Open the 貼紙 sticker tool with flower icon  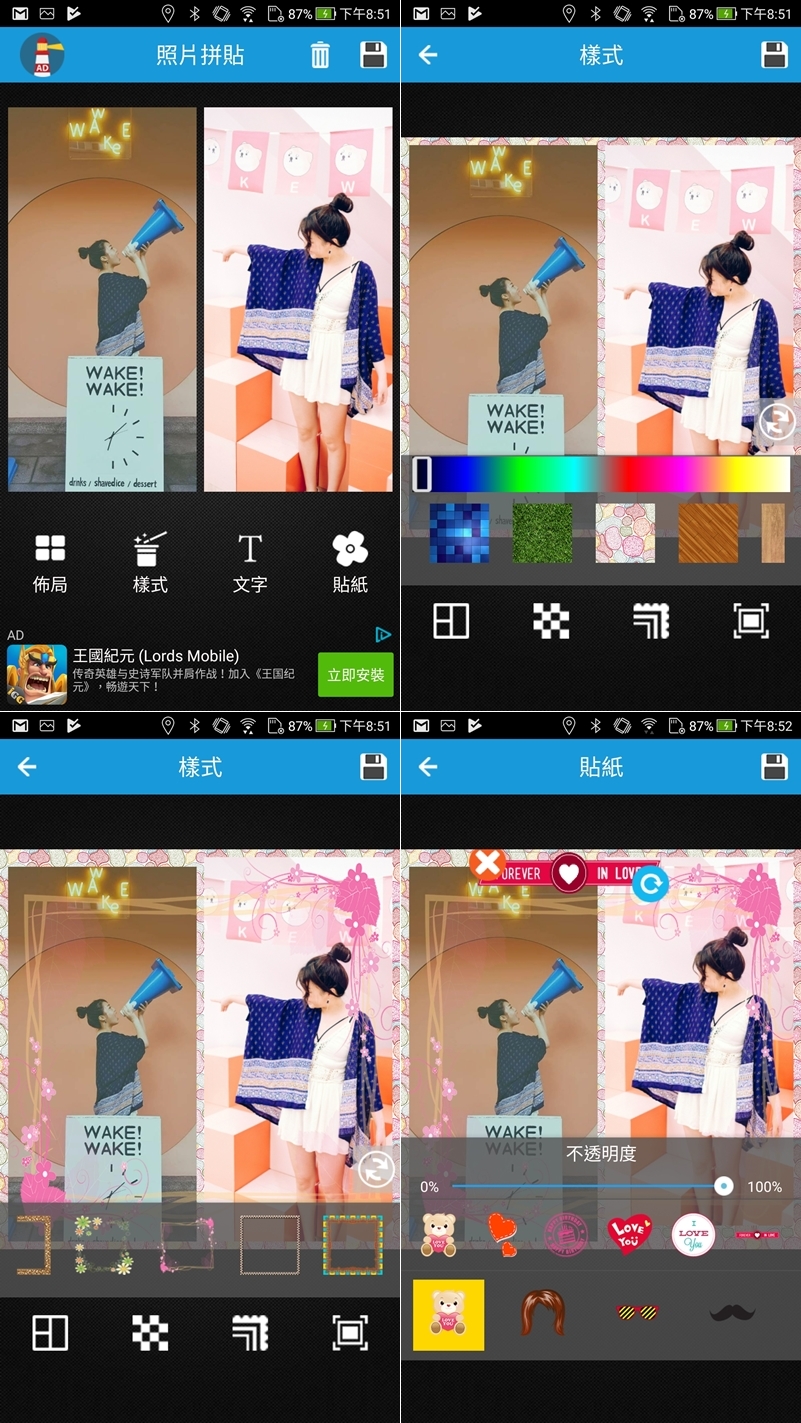[x=350, y=563]
